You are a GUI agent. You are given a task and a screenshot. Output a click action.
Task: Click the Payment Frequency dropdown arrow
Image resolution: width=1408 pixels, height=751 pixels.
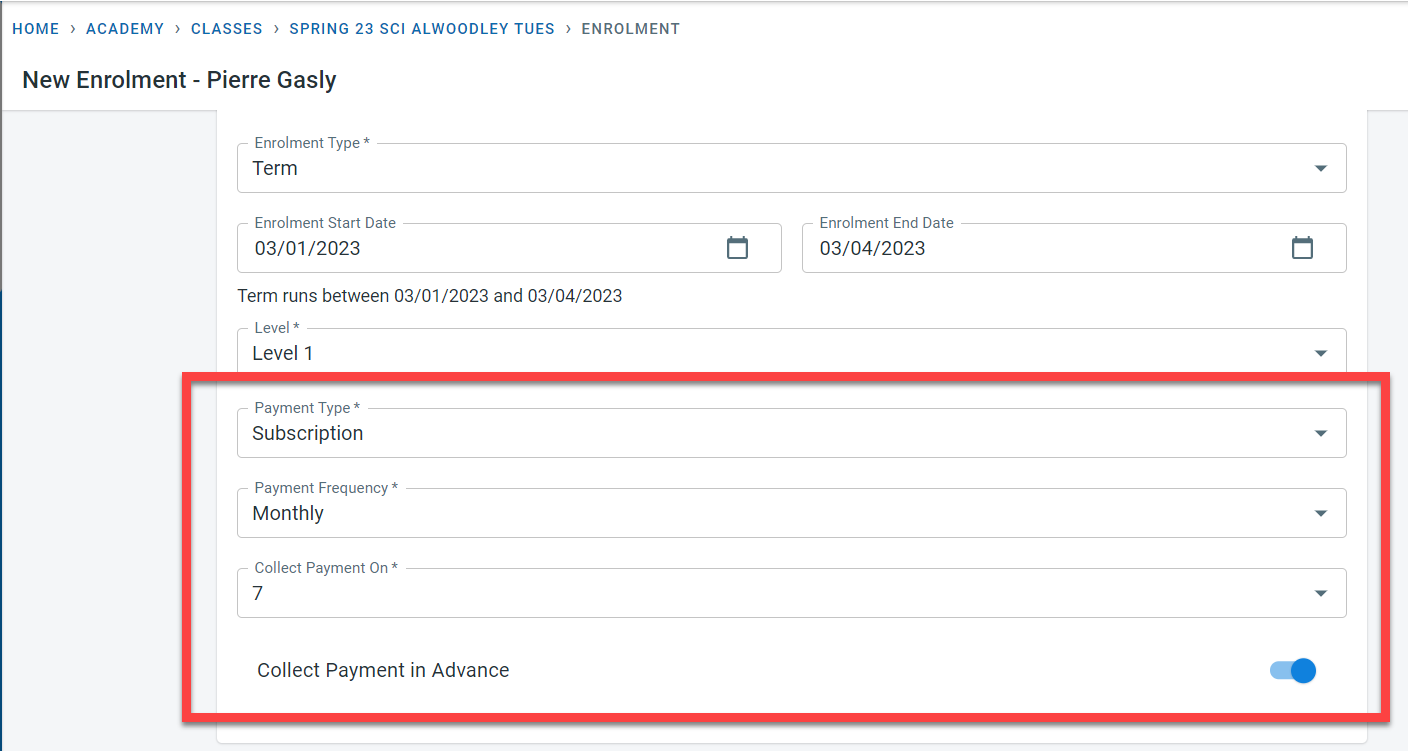coord(1321,514)
